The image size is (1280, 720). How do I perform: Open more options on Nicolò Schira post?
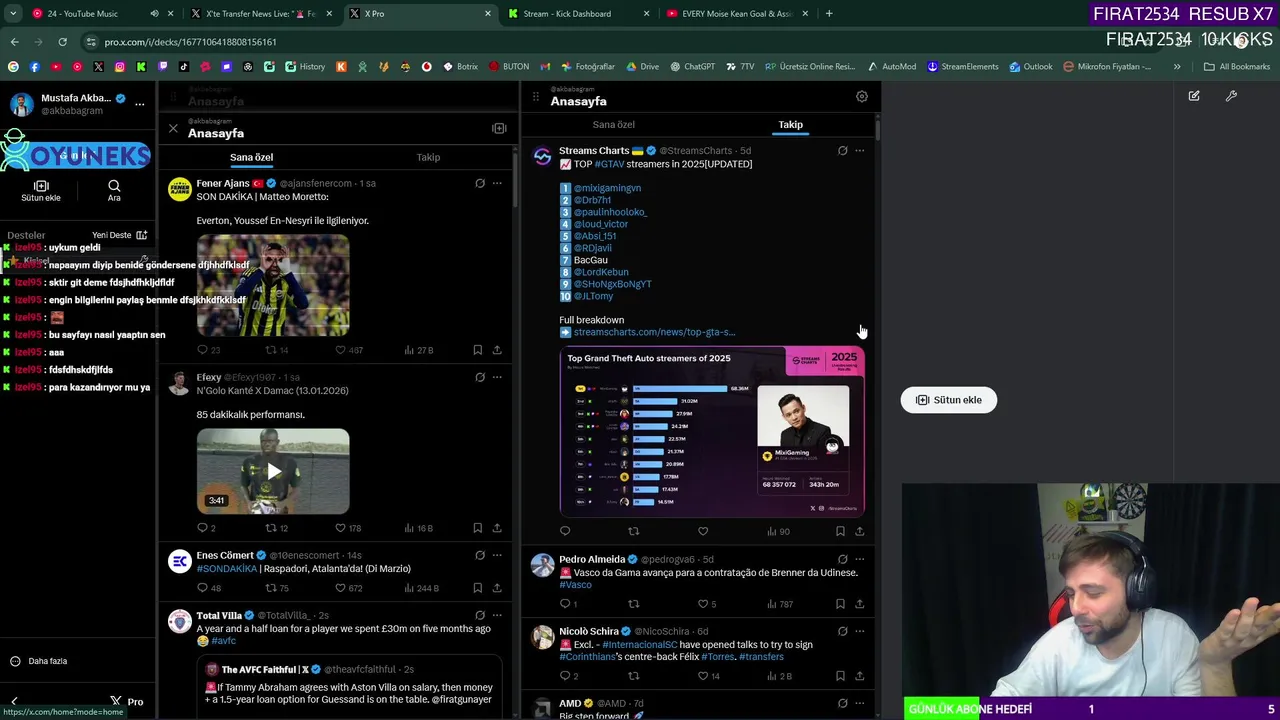coord(860,631)
